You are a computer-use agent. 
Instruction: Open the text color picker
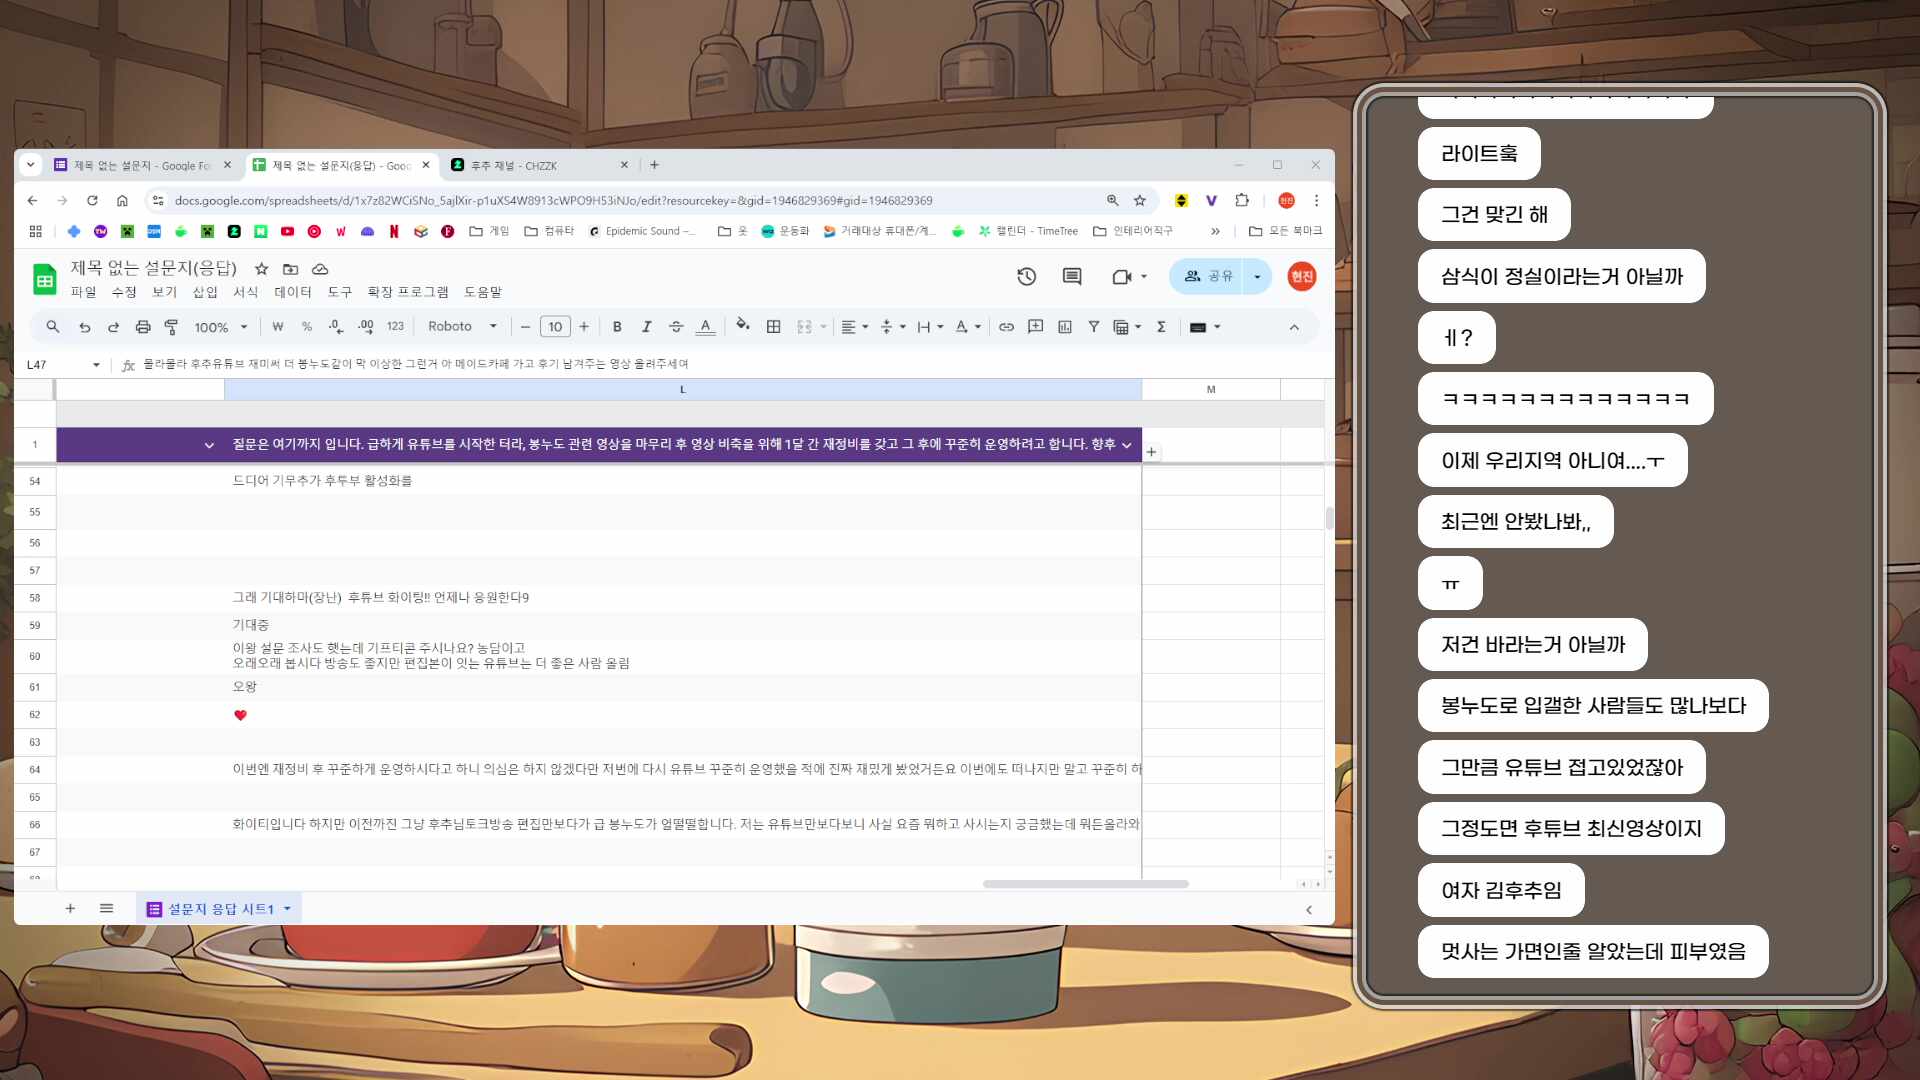[705, 327]
